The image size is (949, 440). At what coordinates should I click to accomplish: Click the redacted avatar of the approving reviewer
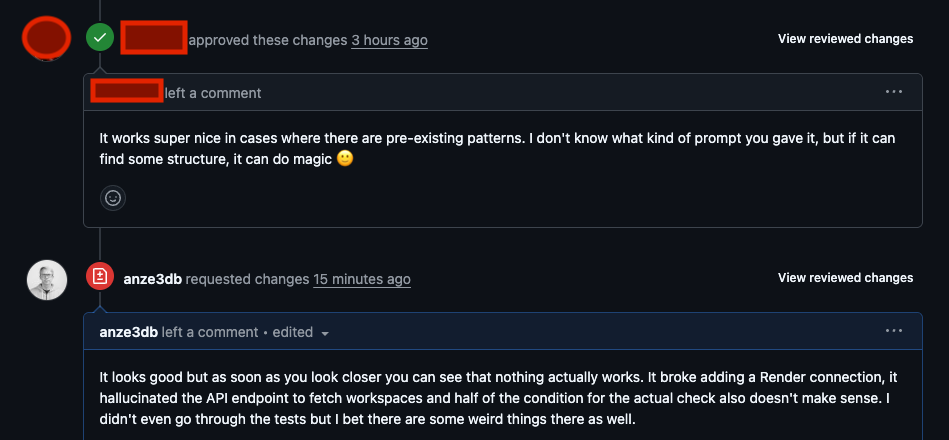tap(46, 38)
